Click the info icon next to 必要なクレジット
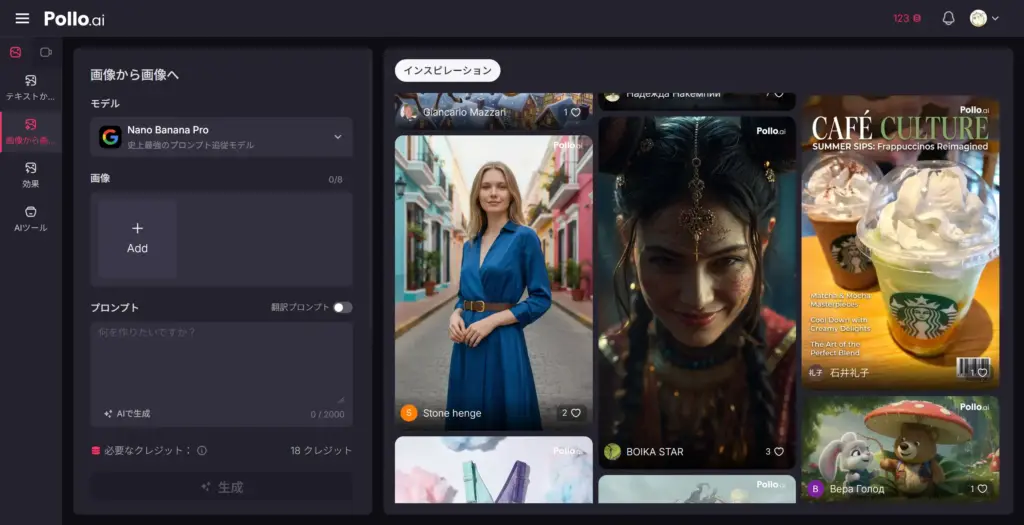The width and height of the screenshot is (1024, 525). 202,451
